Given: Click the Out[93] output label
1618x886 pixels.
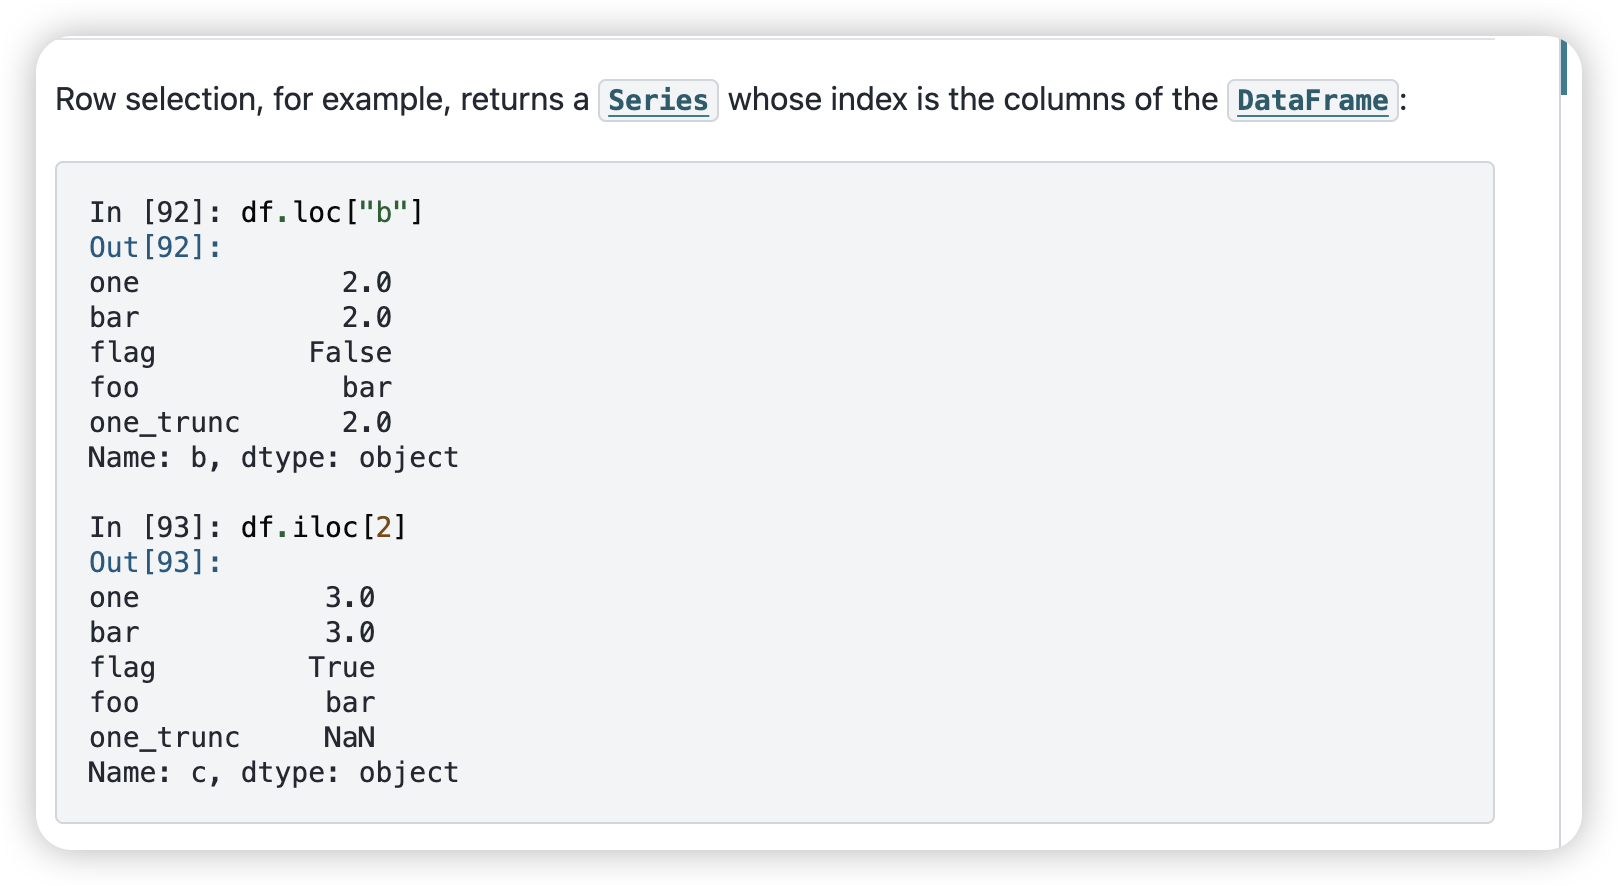Looking at the screenshot, I should [x=155, y=562].
